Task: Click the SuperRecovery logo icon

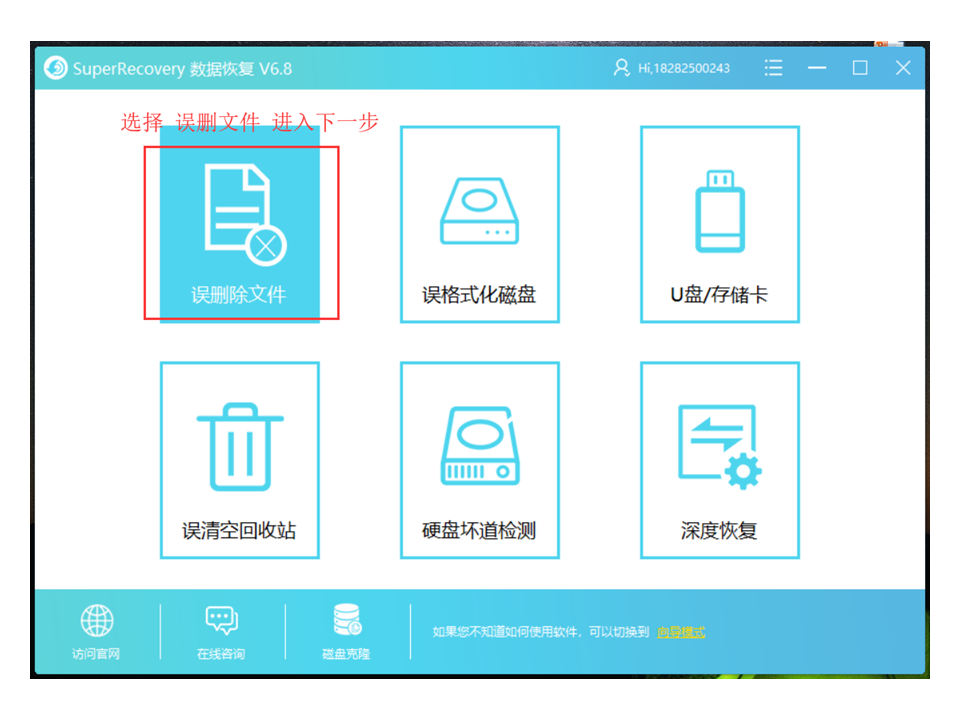Action: (56, 68)
